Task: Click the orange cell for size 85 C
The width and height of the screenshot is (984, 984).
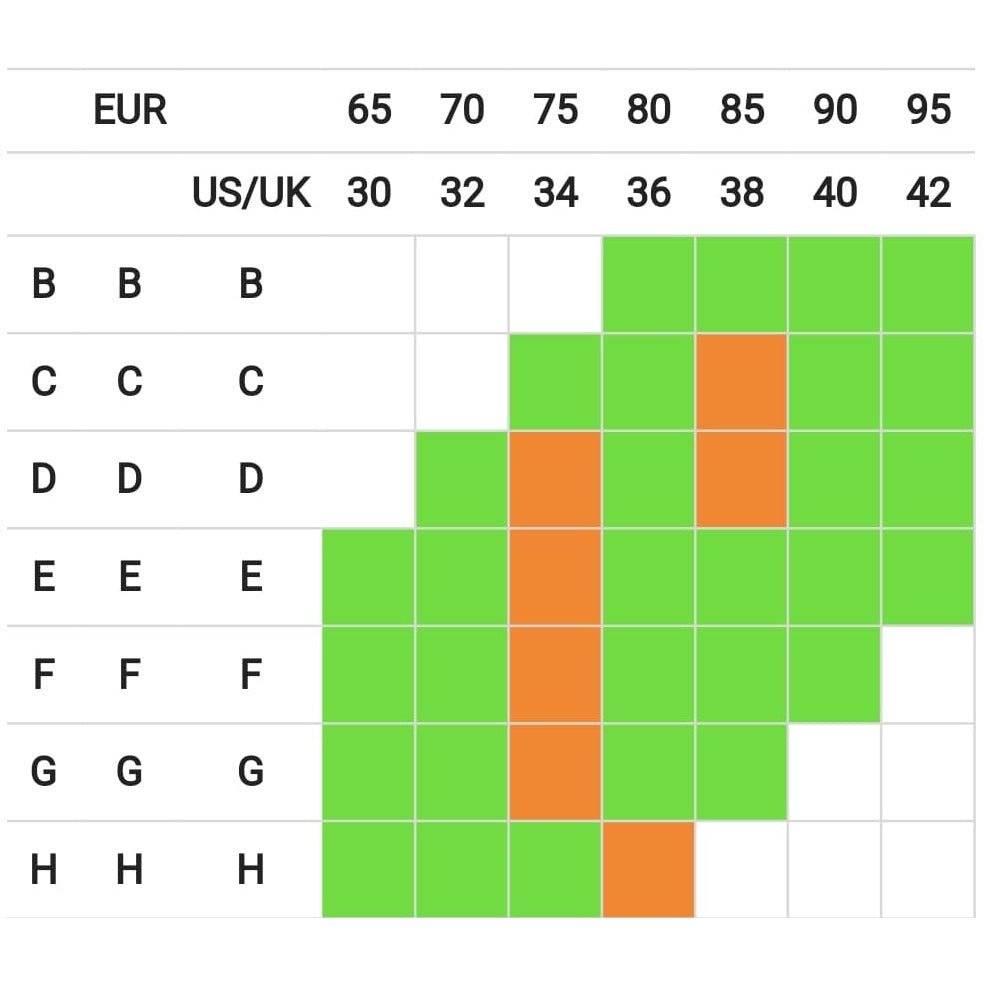Action: (741, 381)
